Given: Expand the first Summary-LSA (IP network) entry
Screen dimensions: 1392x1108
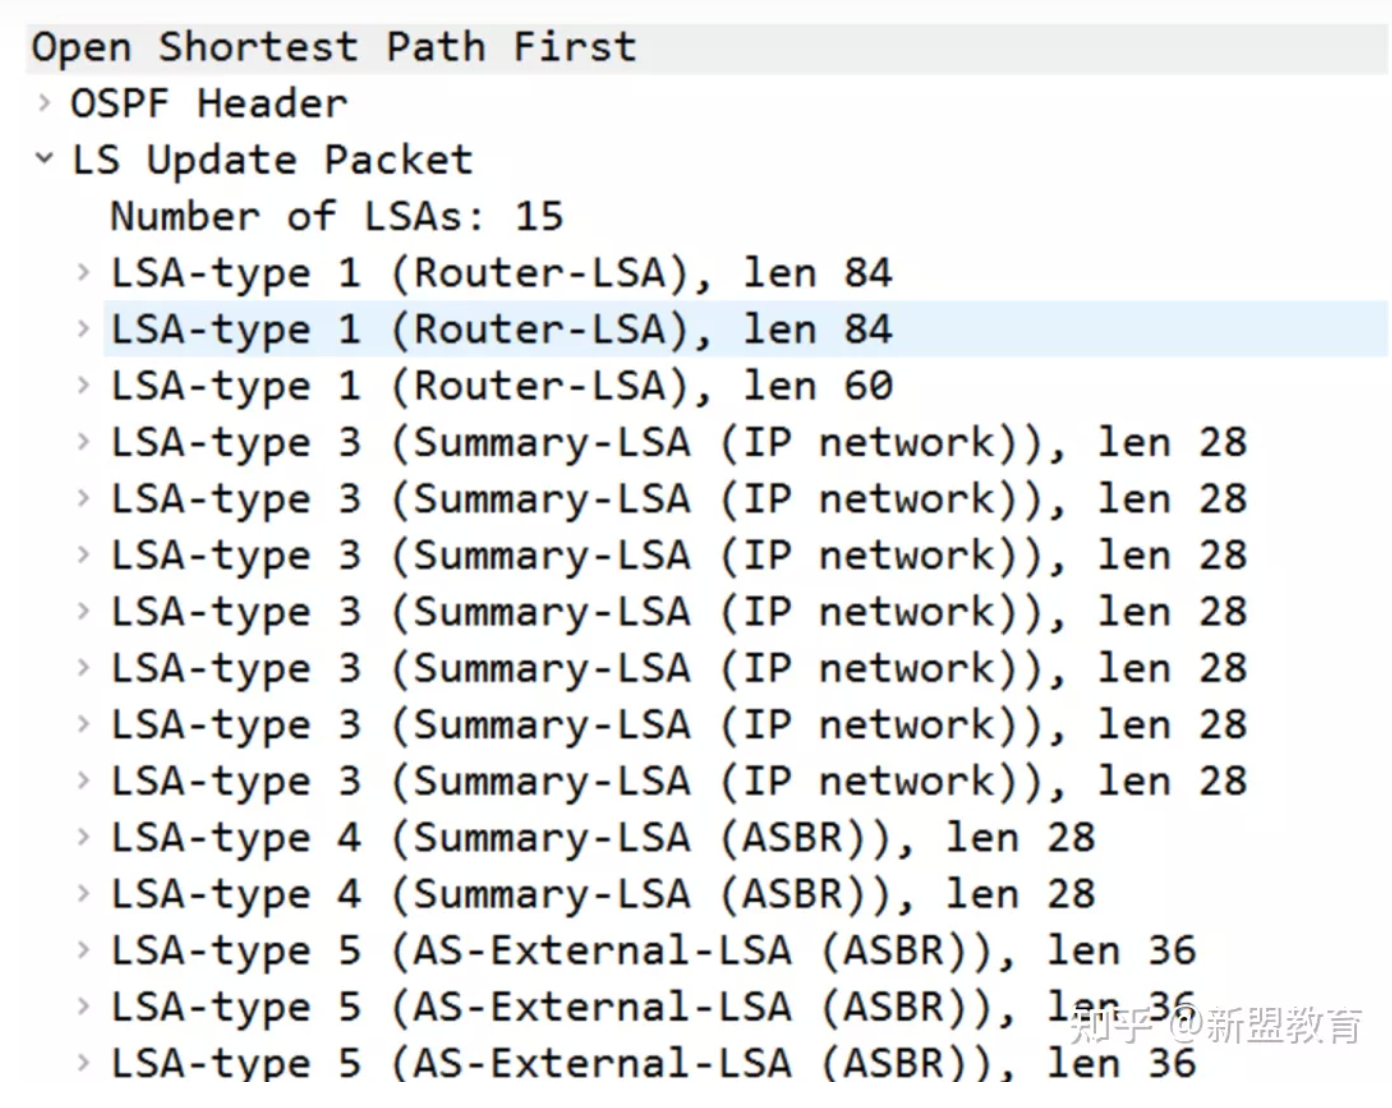Looking at the screenshot, I should [x=84, y=441].
